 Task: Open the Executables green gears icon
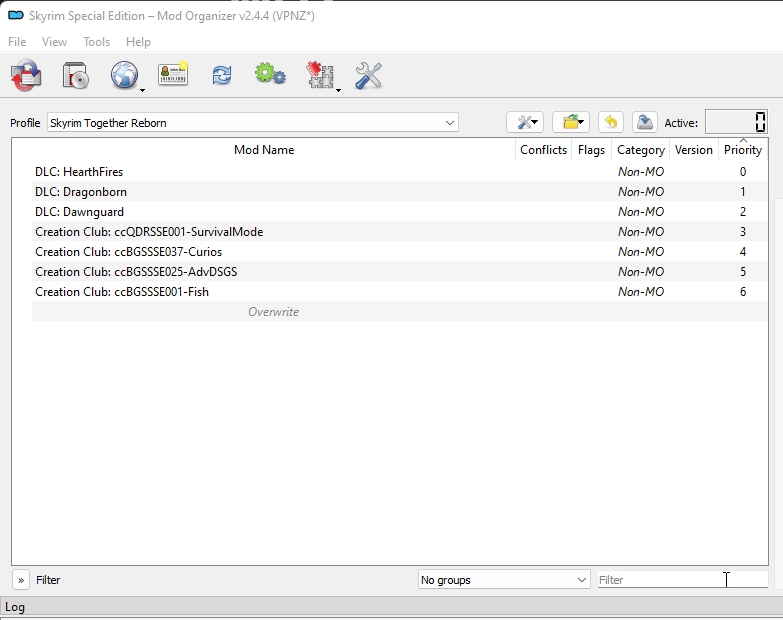(x=270, y=75)
